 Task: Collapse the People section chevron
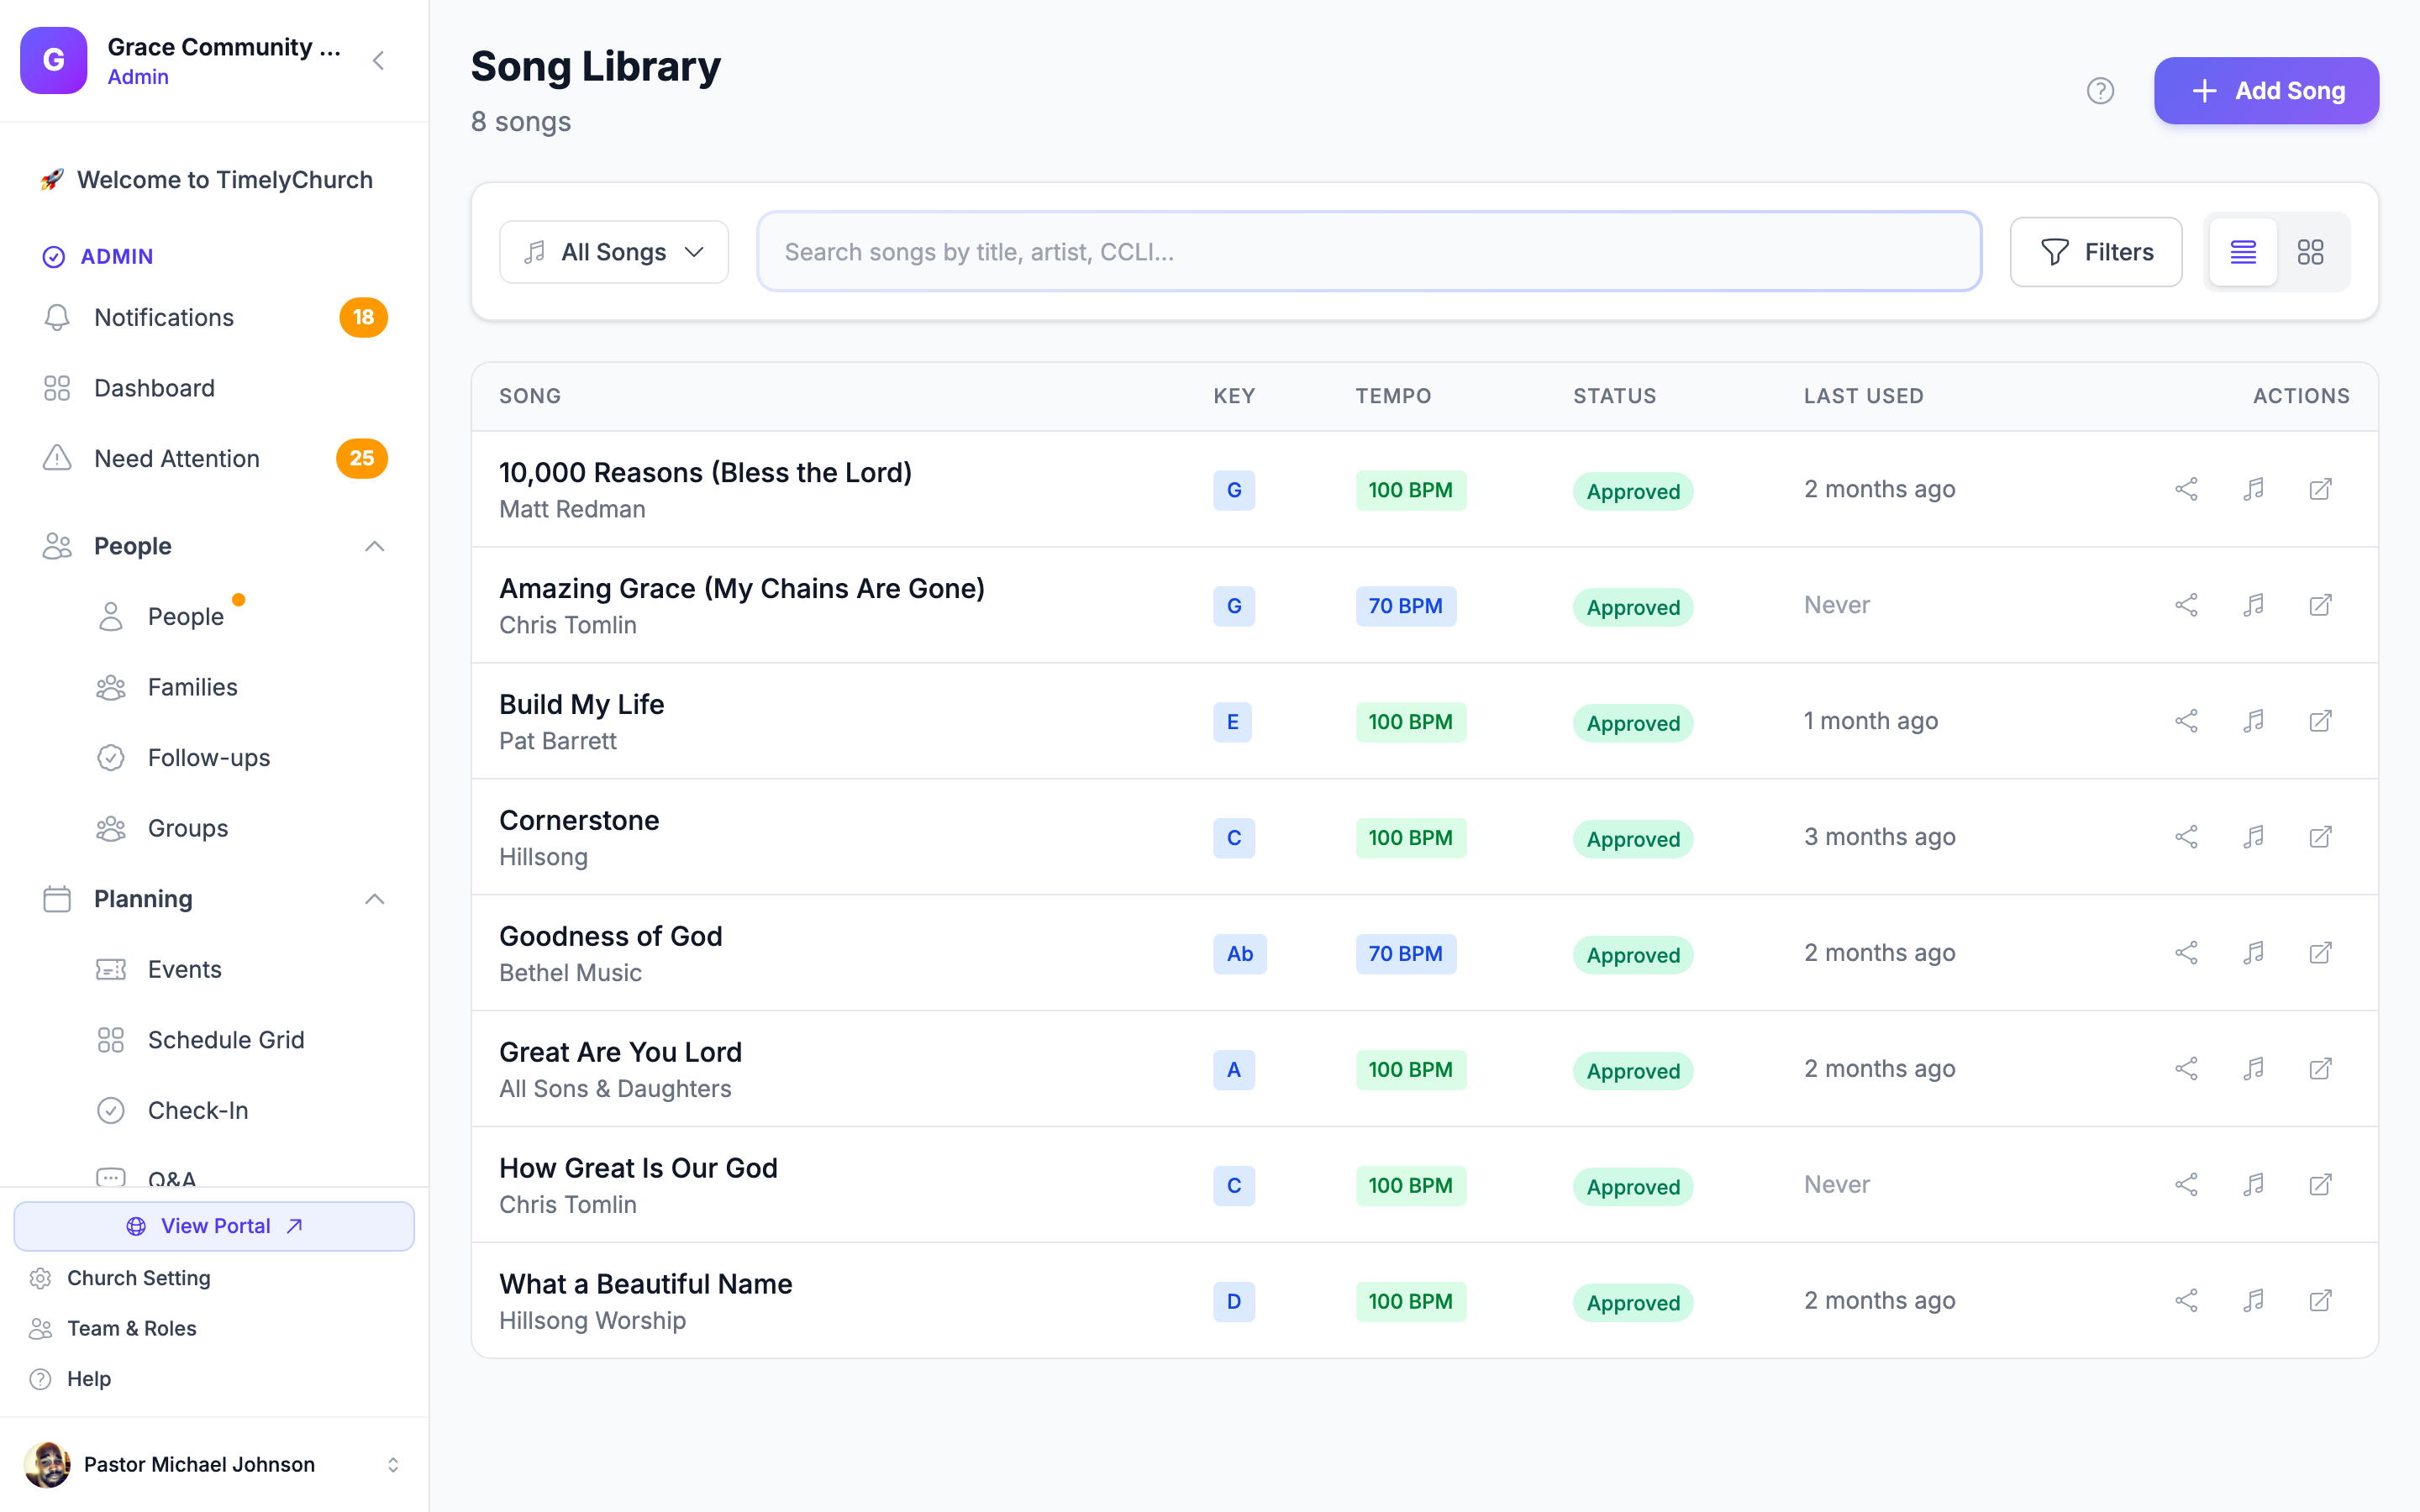click(375, 546)
